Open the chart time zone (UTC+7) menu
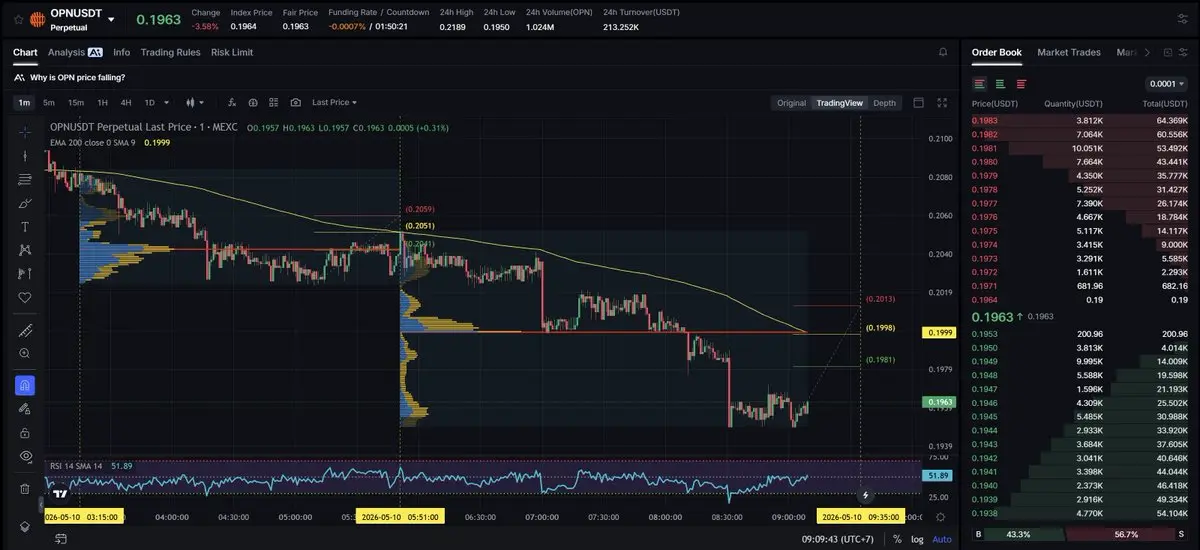The width and height of the screenshot is (1200, 550). tap(838, 539)
